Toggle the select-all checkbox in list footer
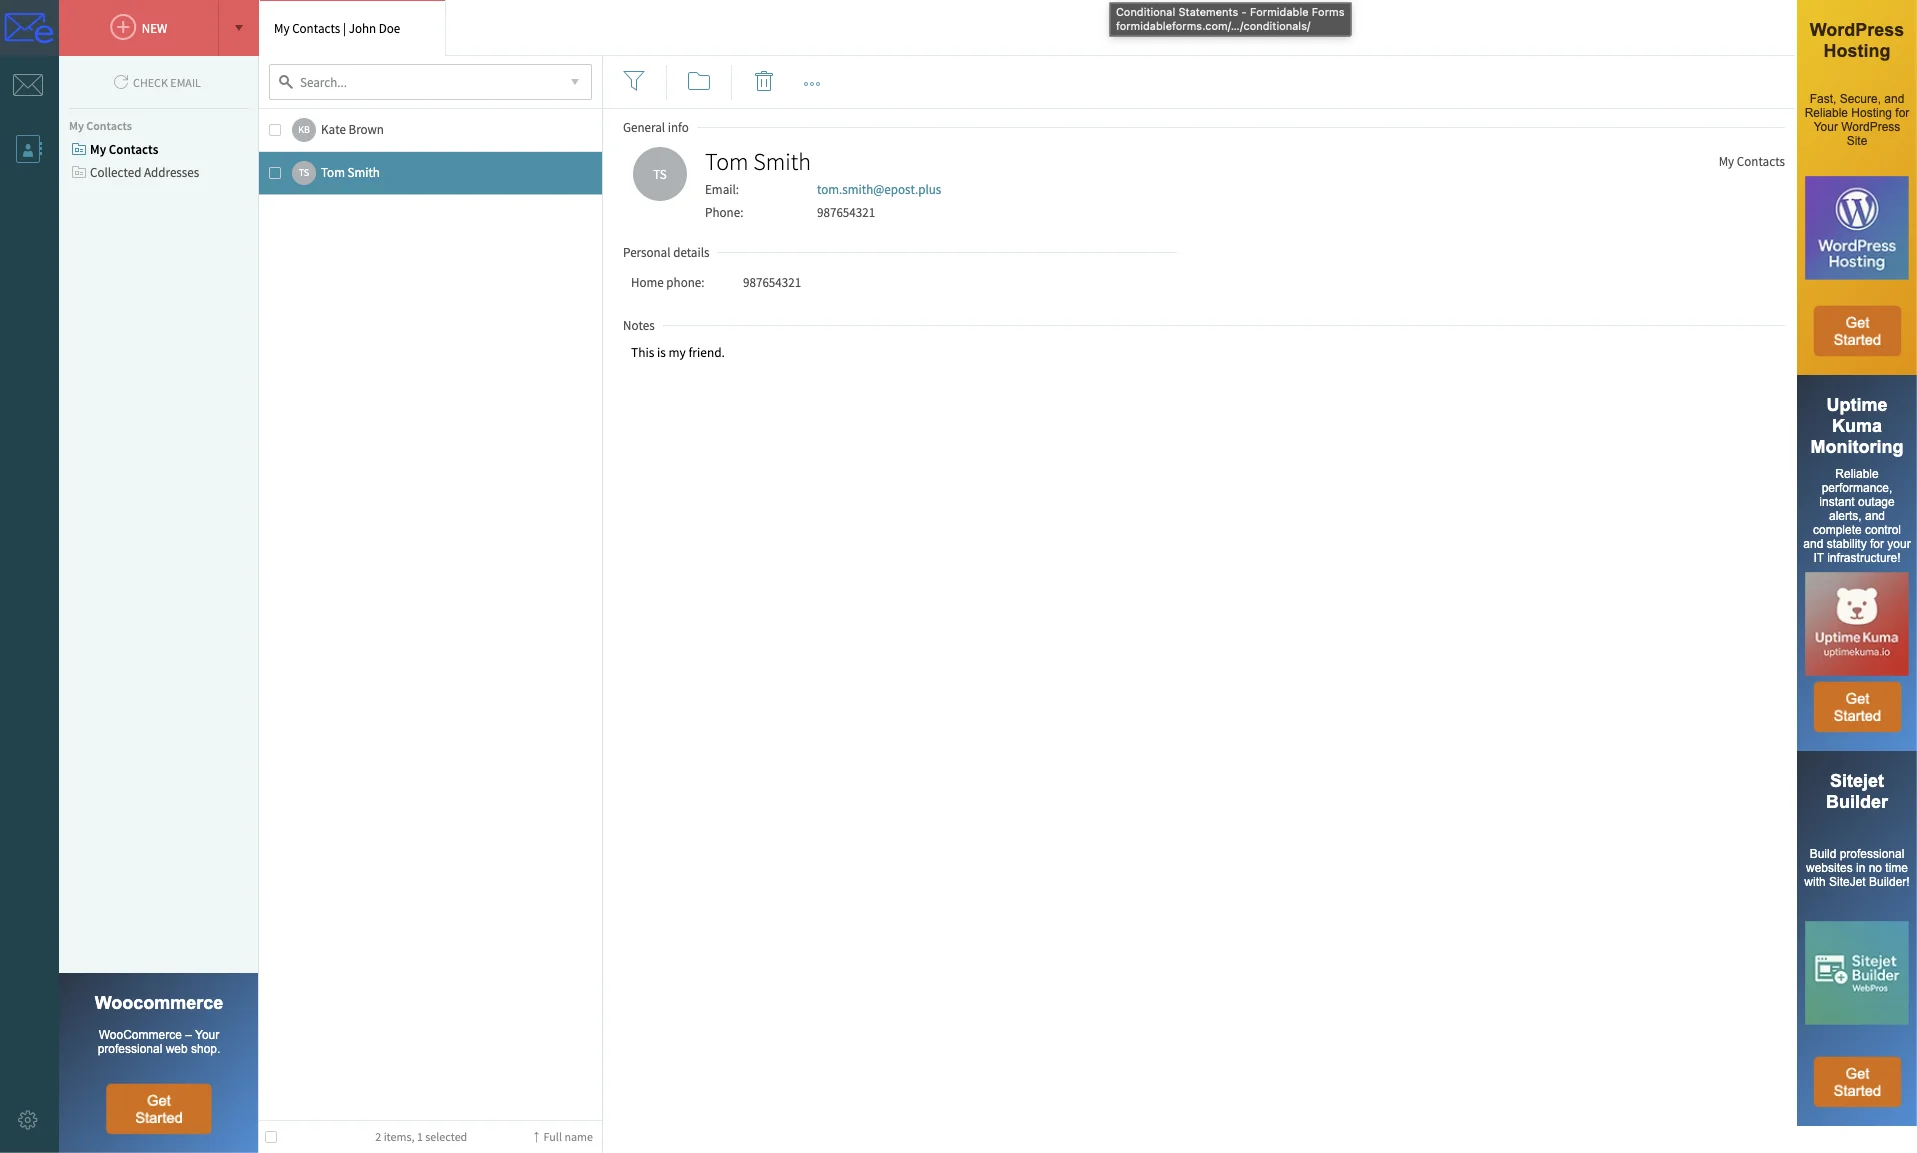Image resolution: width=1917 pixels, height=1153 pixels. click(x=271, y=1137)
